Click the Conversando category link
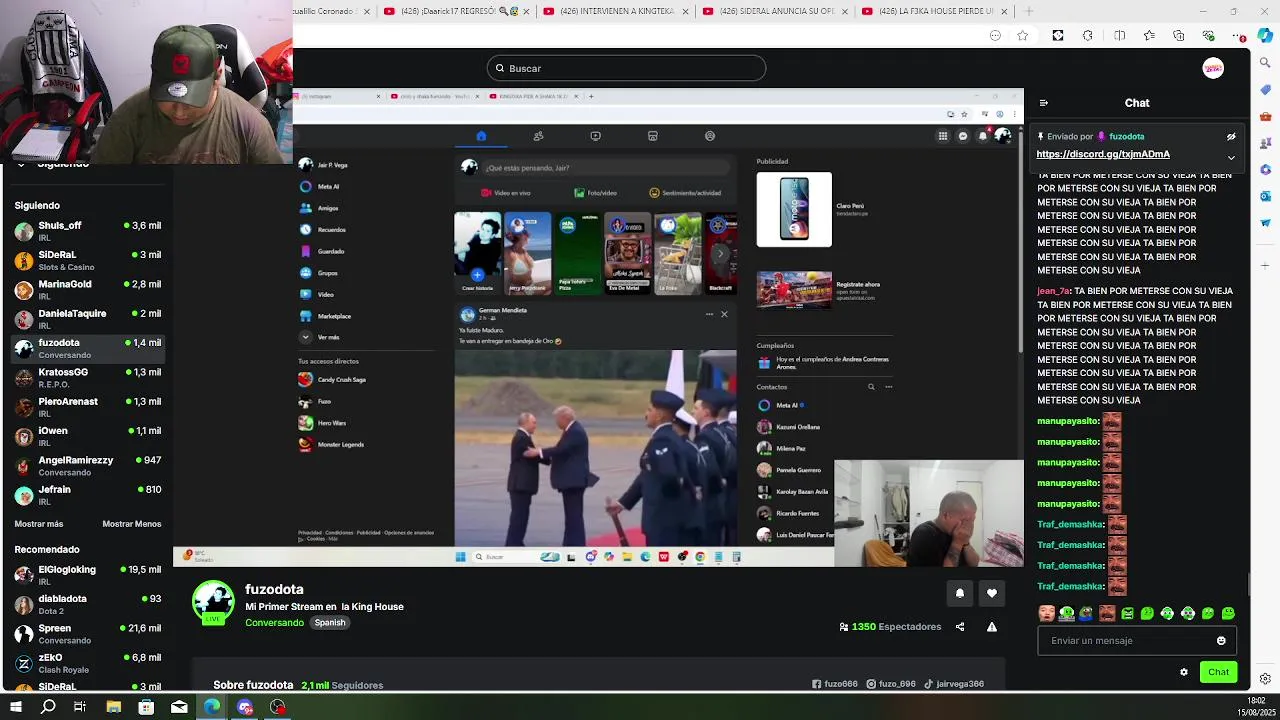The image size is (1280, 720). [x=274, y=623]
